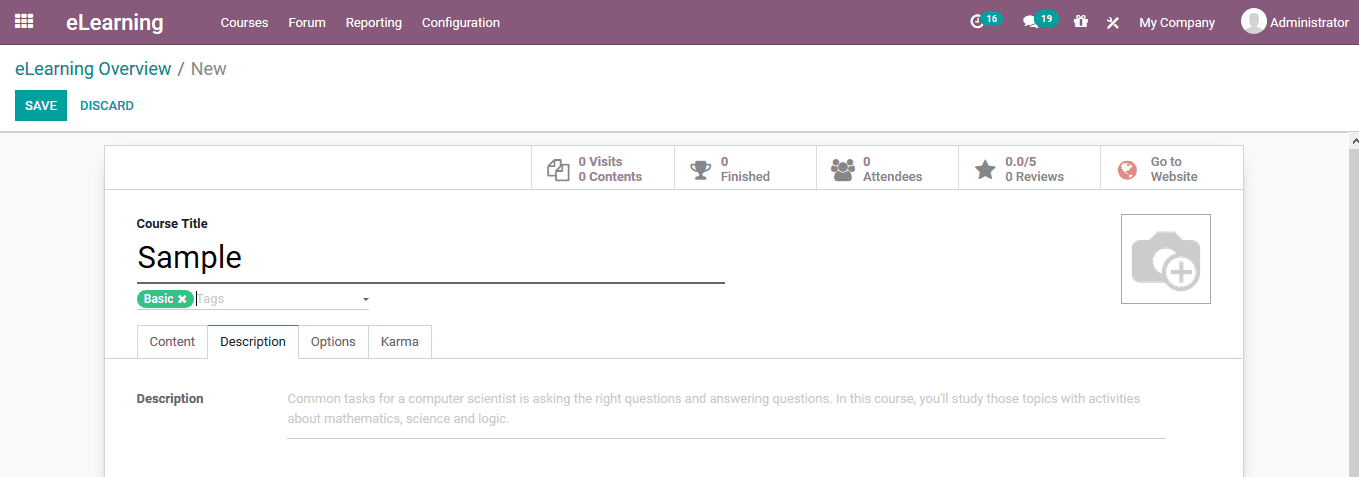Open the Configuration menu
The image size is (1359, 477).
[x=460, y=22]
